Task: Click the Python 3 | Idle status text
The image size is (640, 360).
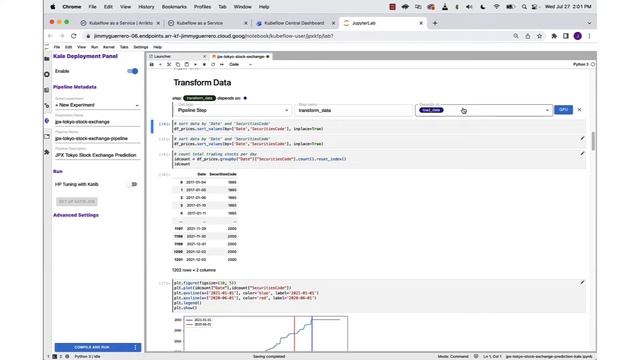Action: pos(87,356)
